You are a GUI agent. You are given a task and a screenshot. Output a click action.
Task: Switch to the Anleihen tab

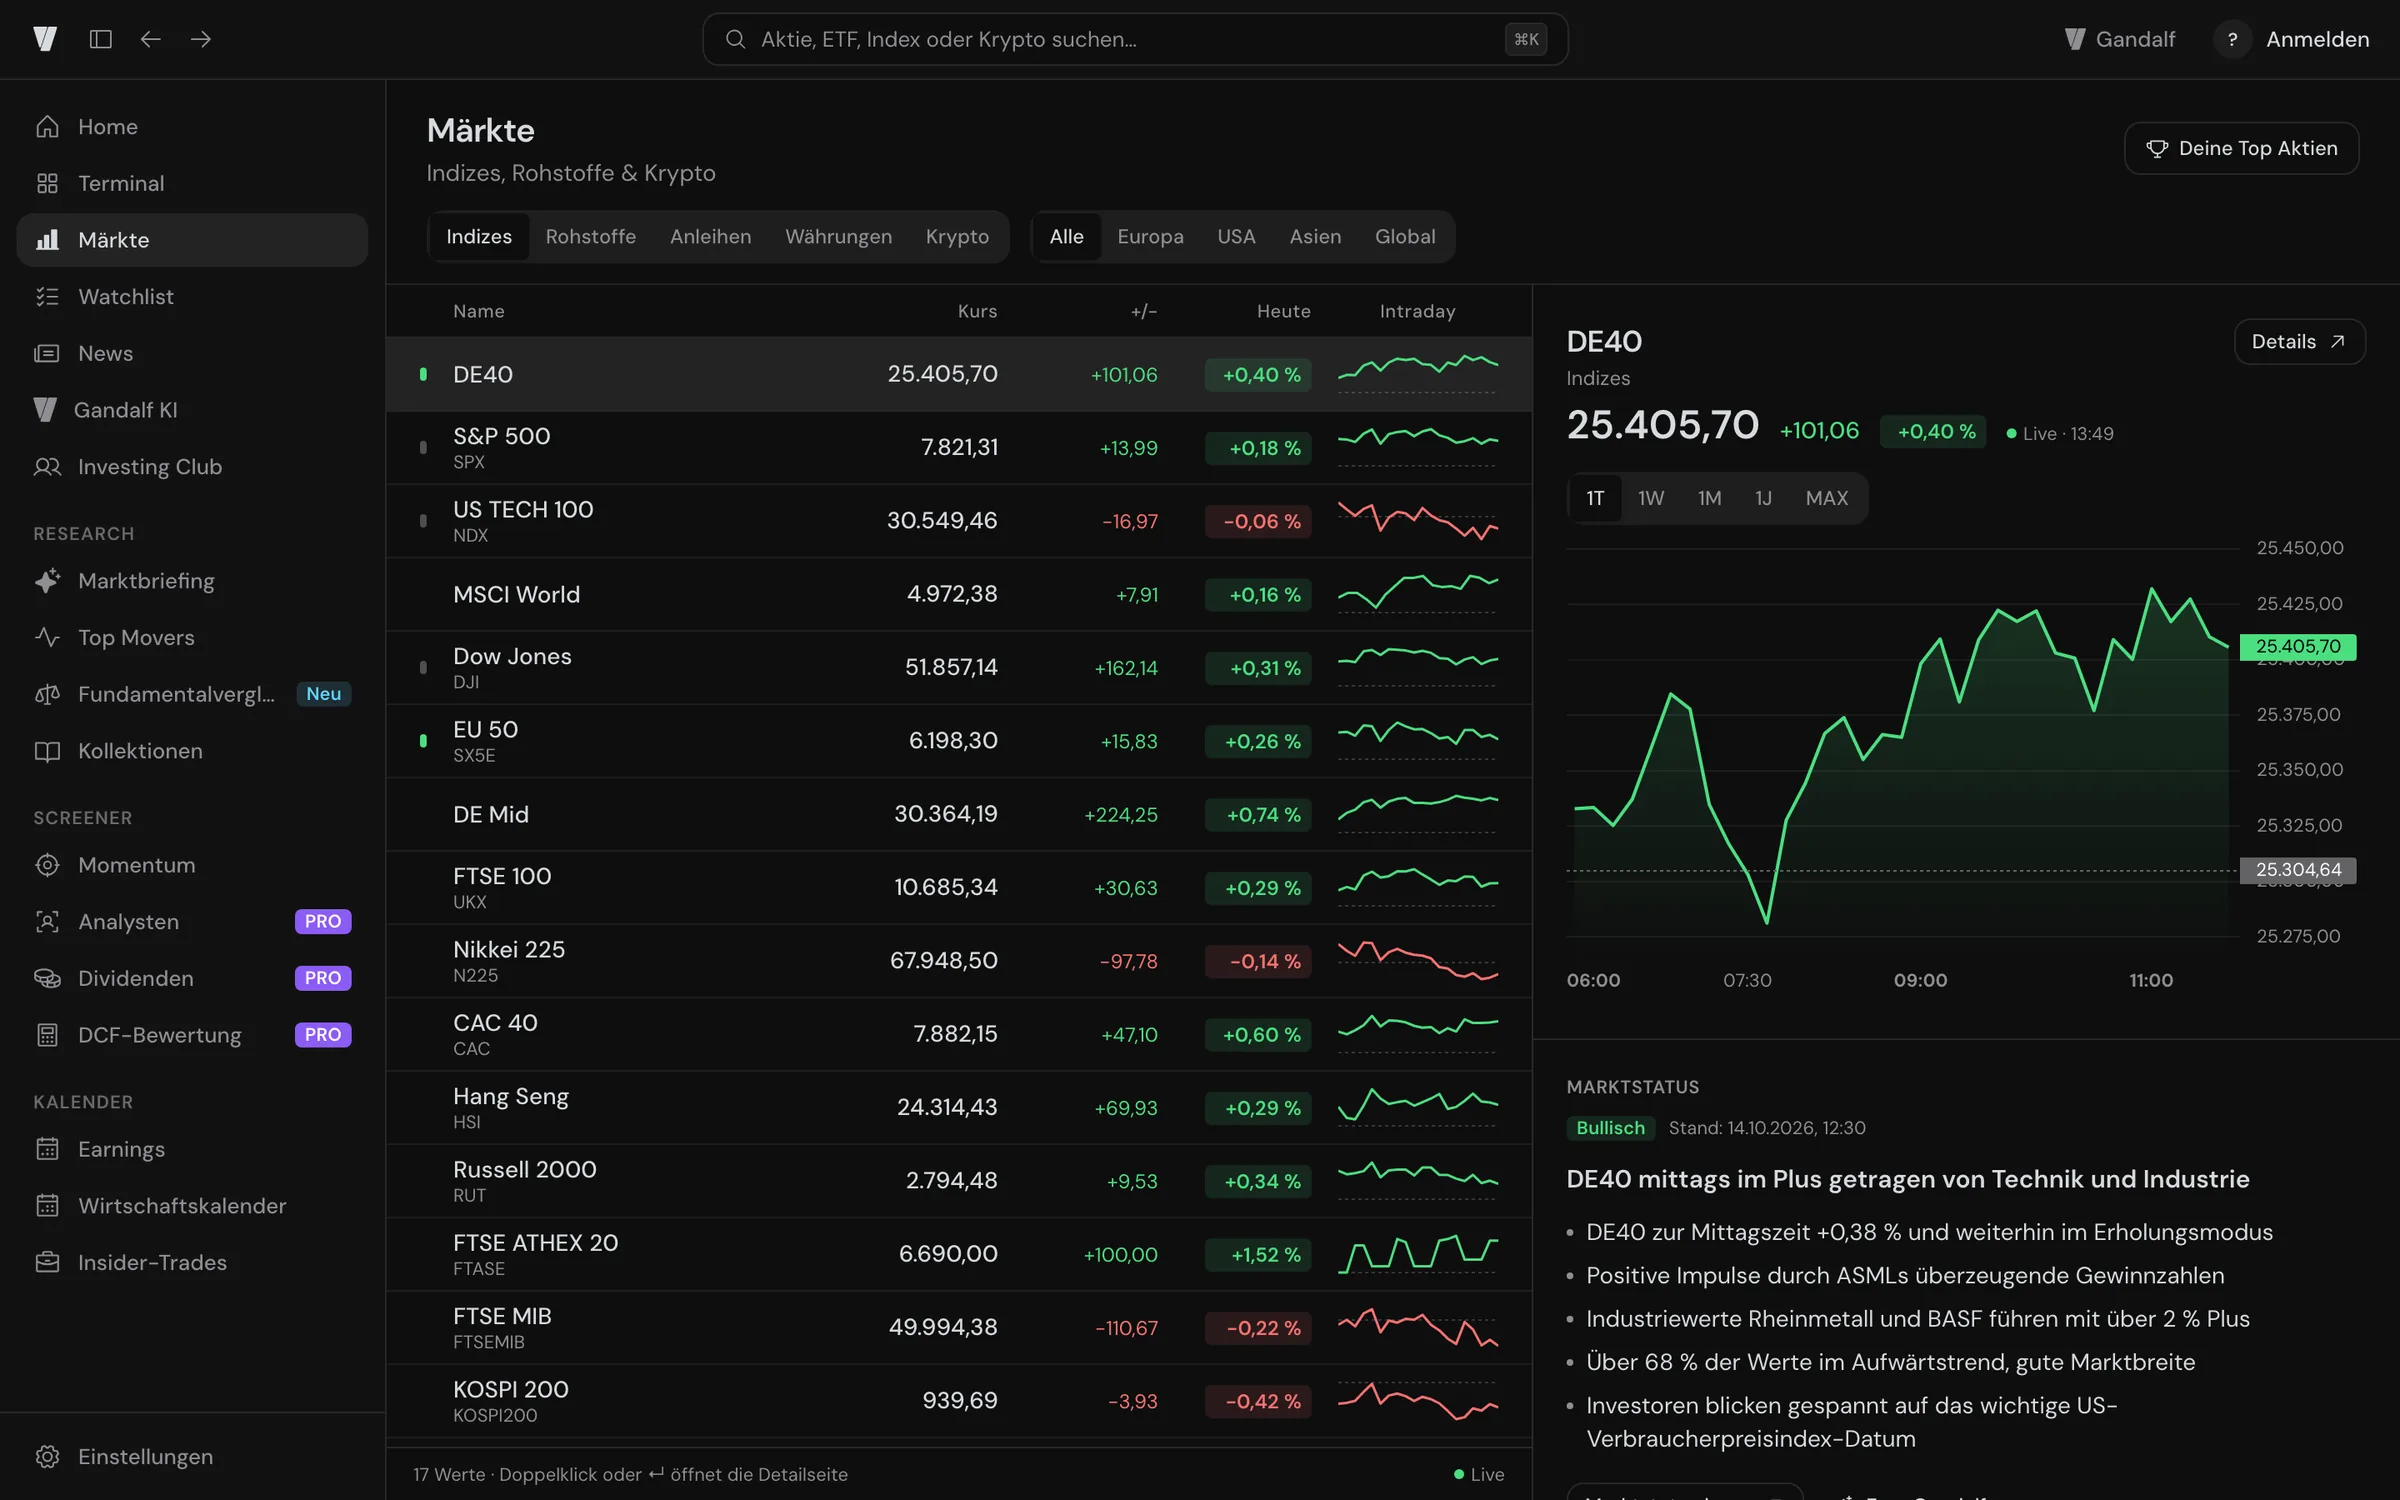711,237
